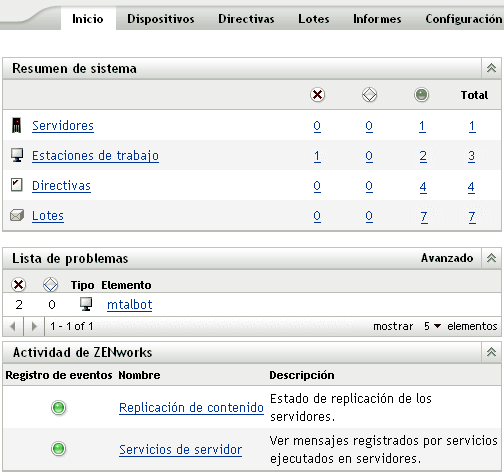The width and height of the screenshot is (504, 475).
Task: Open the top Directivas tab
Action: pyautogui.click(x=246, y=19)
